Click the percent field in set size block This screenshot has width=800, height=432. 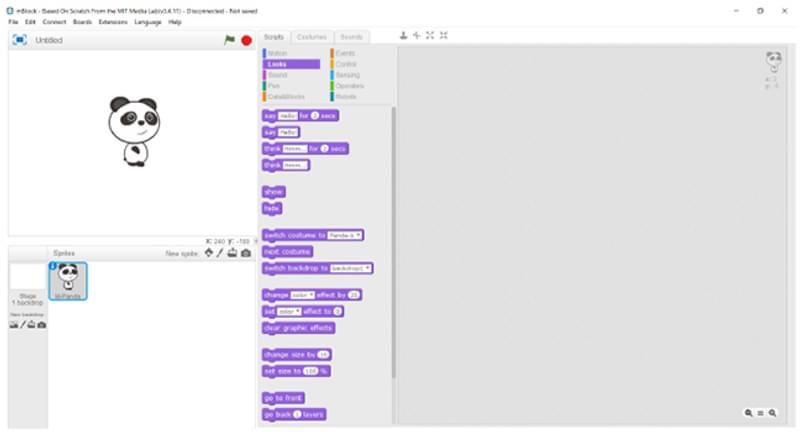pyautogui.click(x=311, y=371)
